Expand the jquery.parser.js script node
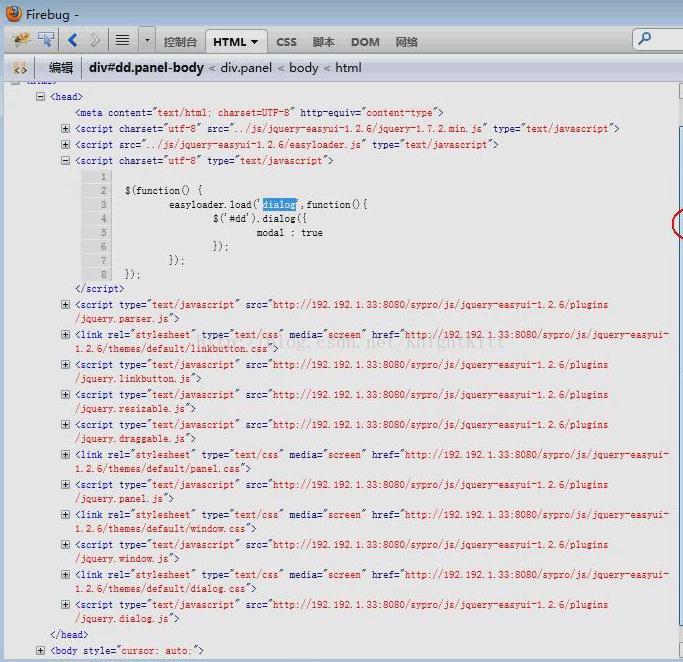 click(x=65, y=304)
